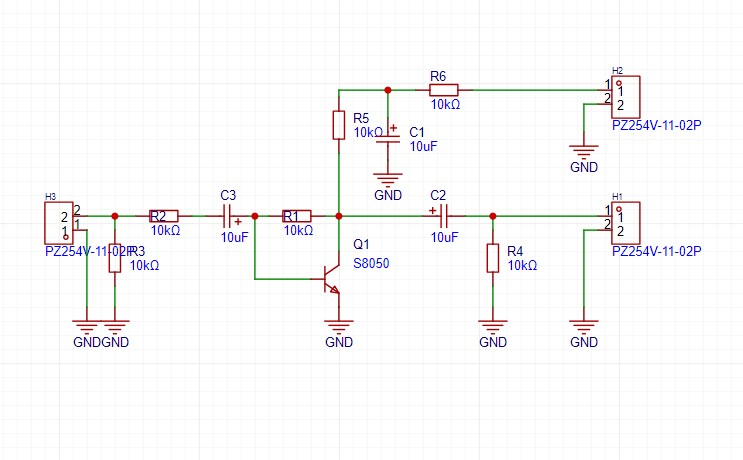Click the R1 resistor symbol
This screenshot has height=460, width=743.
tap(297, 215)
